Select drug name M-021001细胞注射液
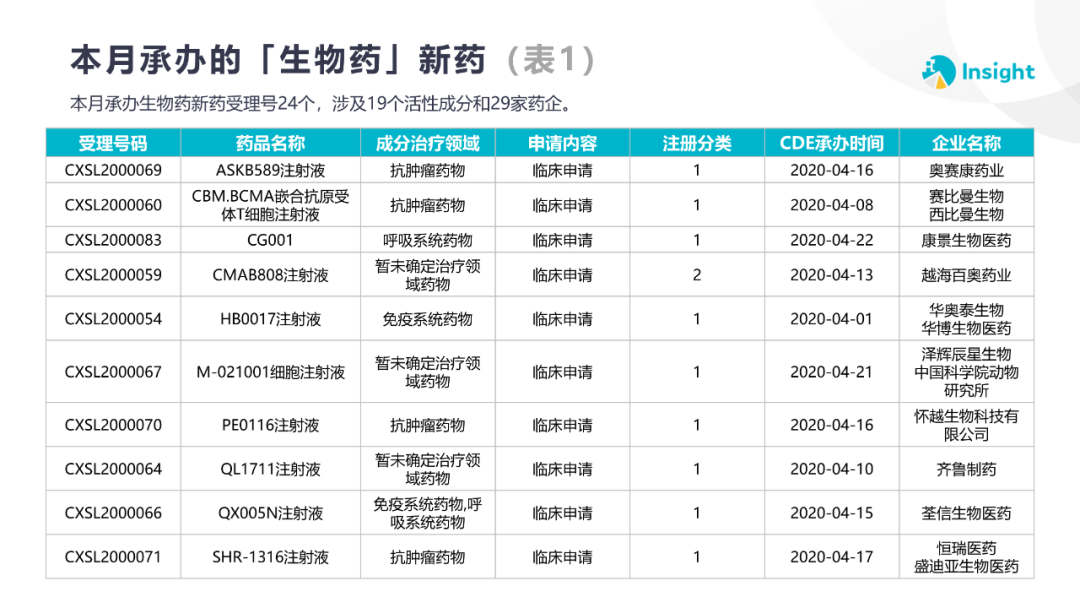 coord(270,372)
